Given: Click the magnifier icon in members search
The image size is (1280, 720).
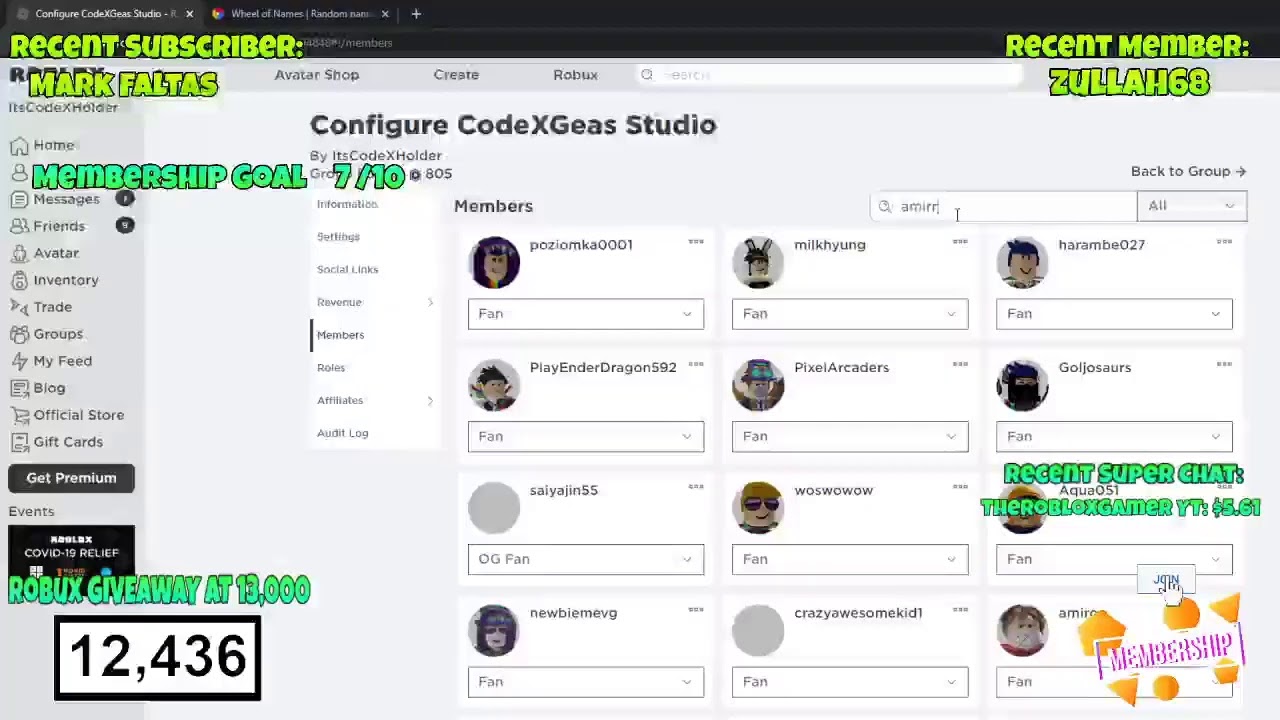Looking at the screenshot, I should [885, 207].
